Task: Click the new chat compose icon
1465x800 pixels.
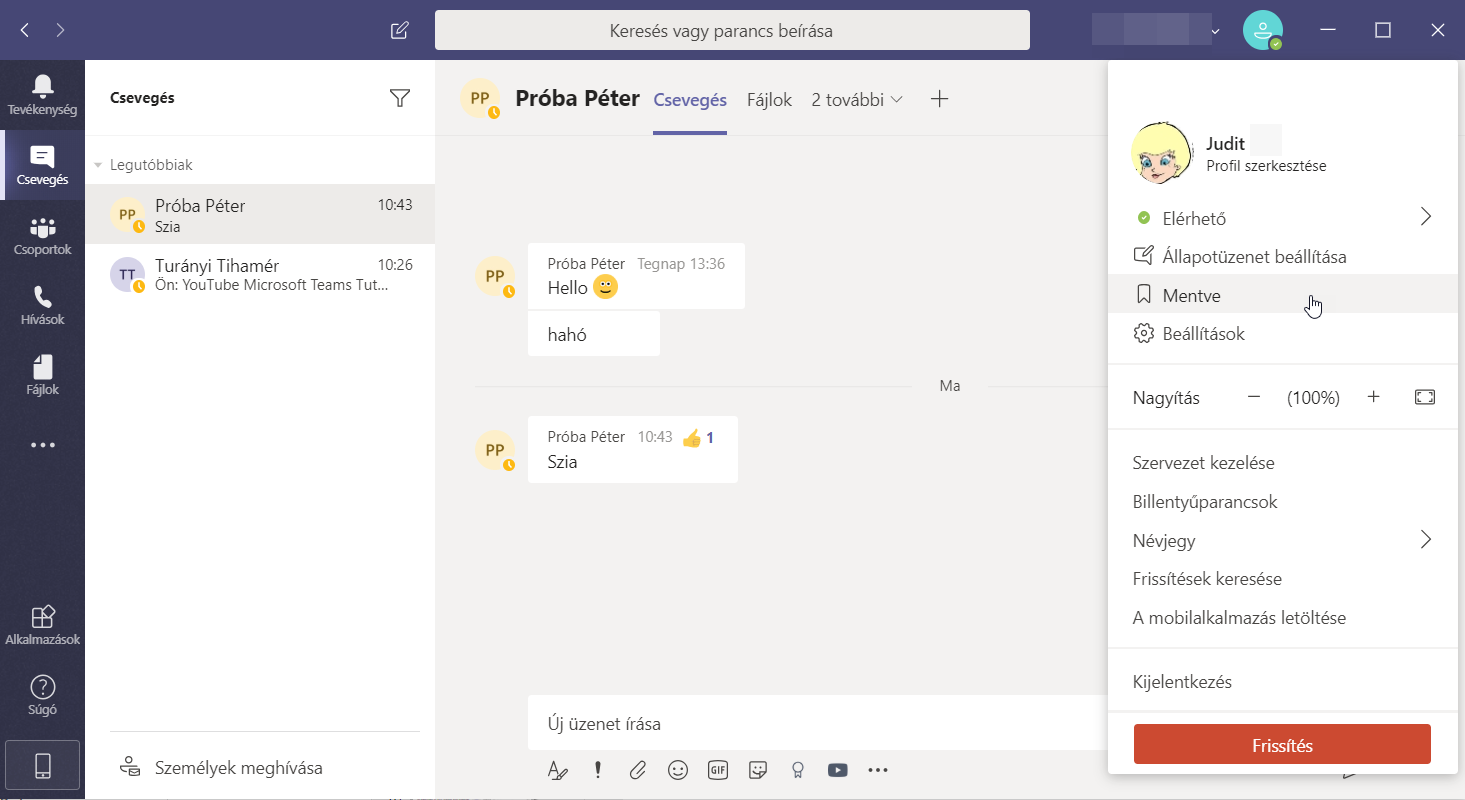Action: click(399, 30)
